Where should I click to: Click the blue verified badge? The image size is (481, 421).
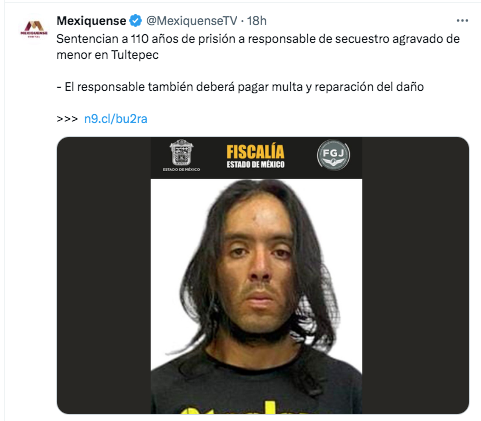[136, 21]
